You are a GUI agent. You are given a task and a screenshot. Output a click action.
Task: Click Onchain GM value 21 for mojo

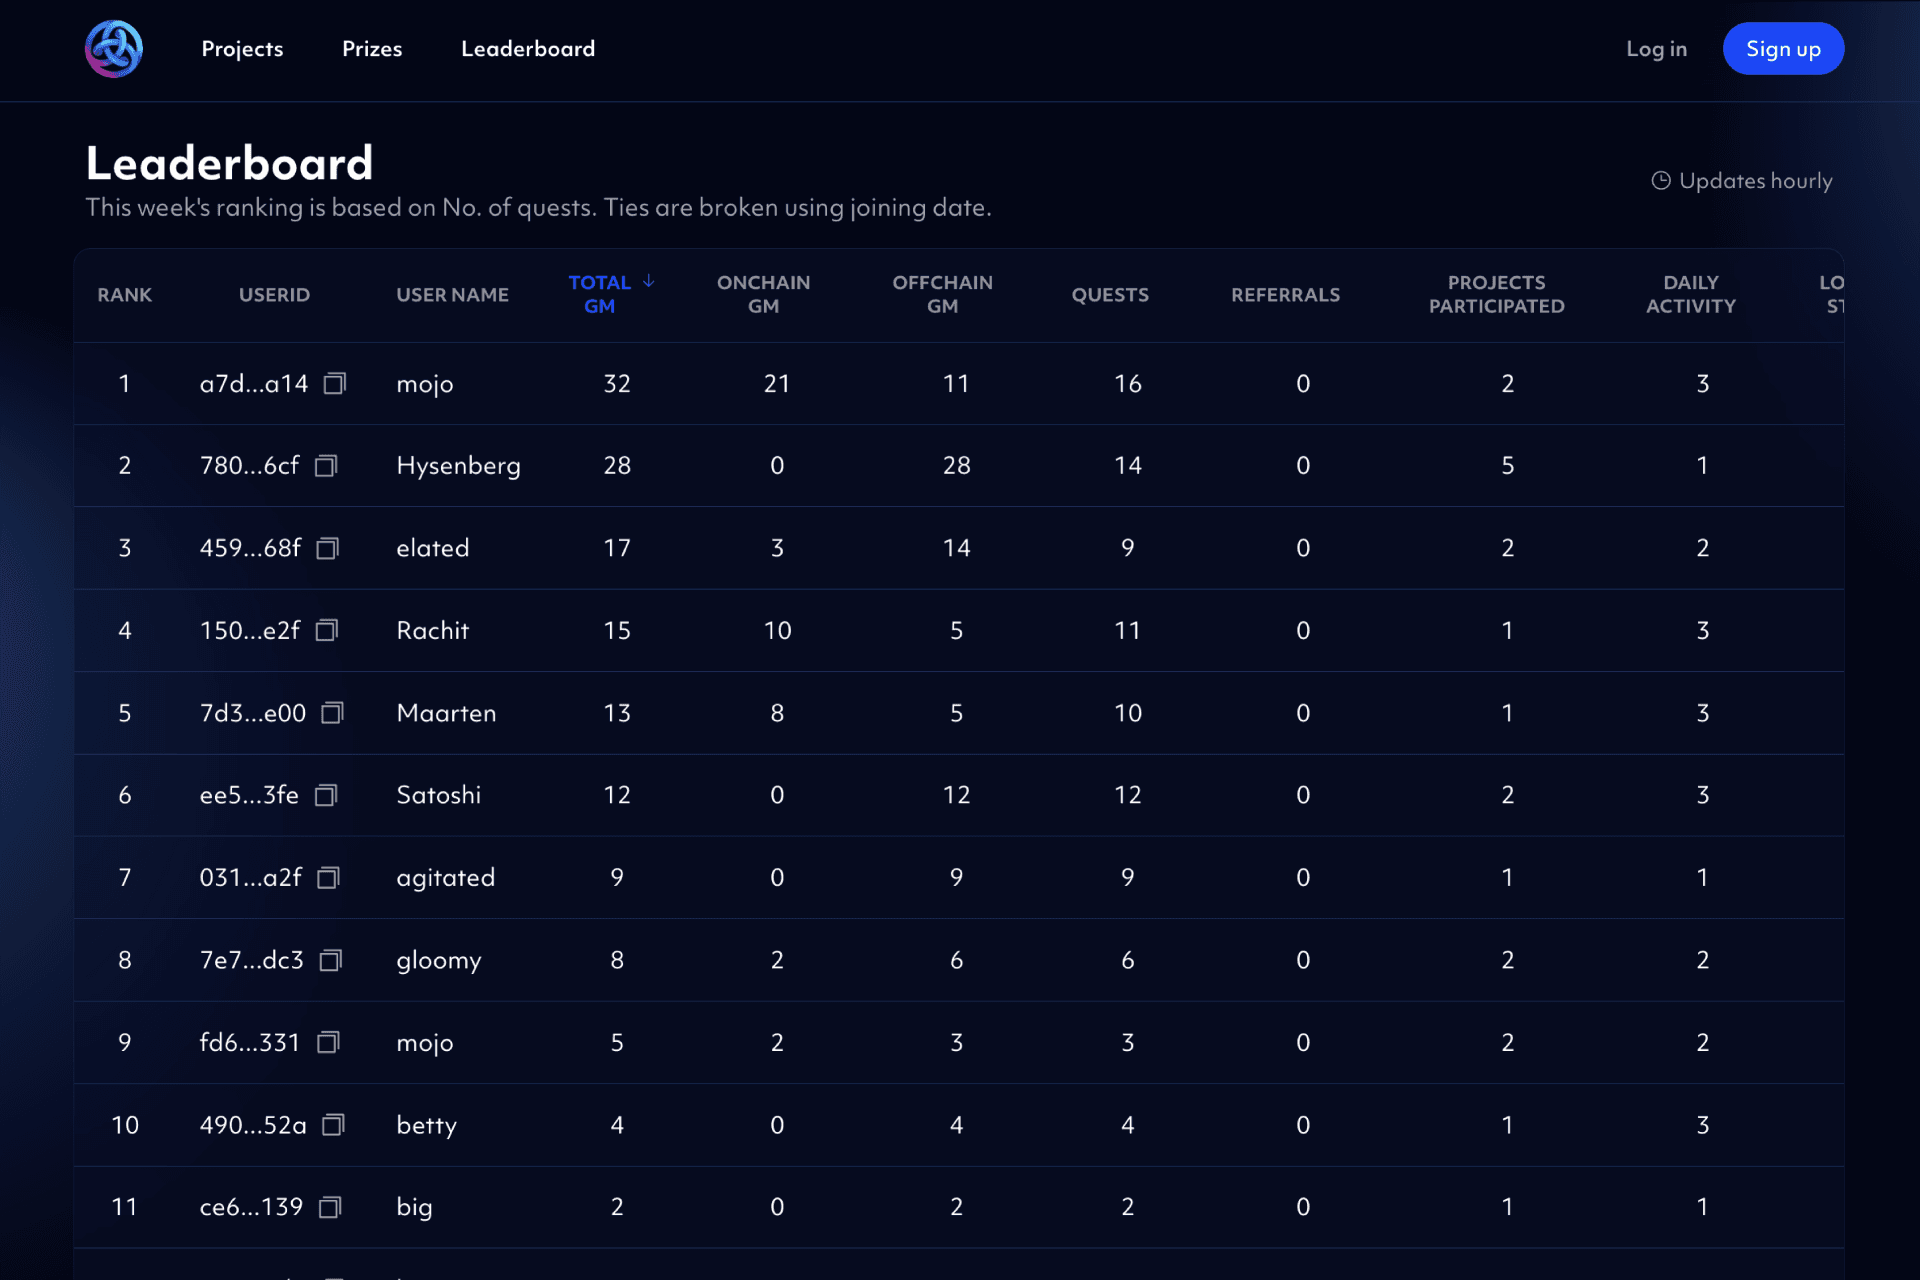[x=777, y=383]
